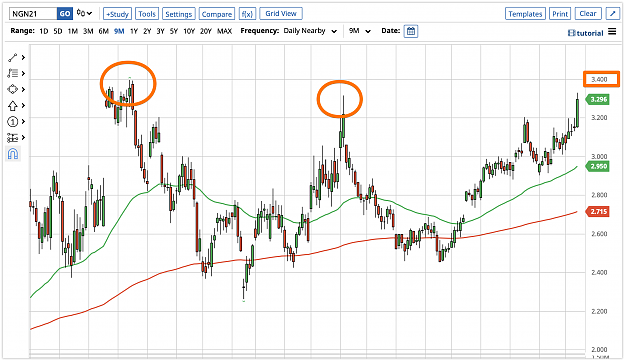Expand line tool options arrow
Screen dimensions: 625x361
24,58
